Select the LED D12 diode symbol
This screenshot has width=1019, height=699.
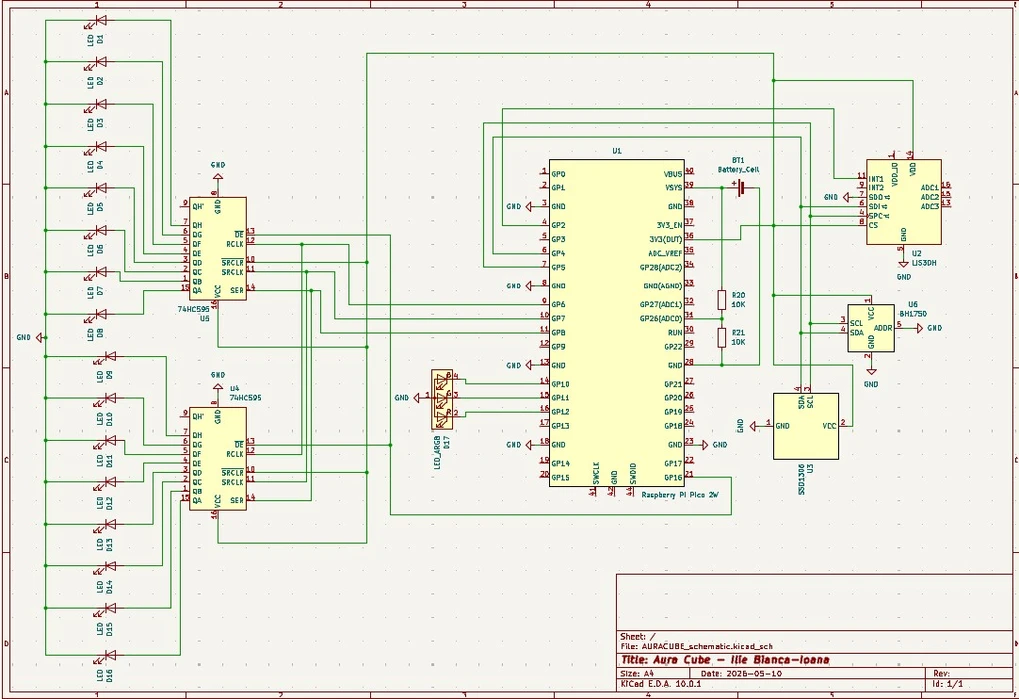[x=110, y=482]
